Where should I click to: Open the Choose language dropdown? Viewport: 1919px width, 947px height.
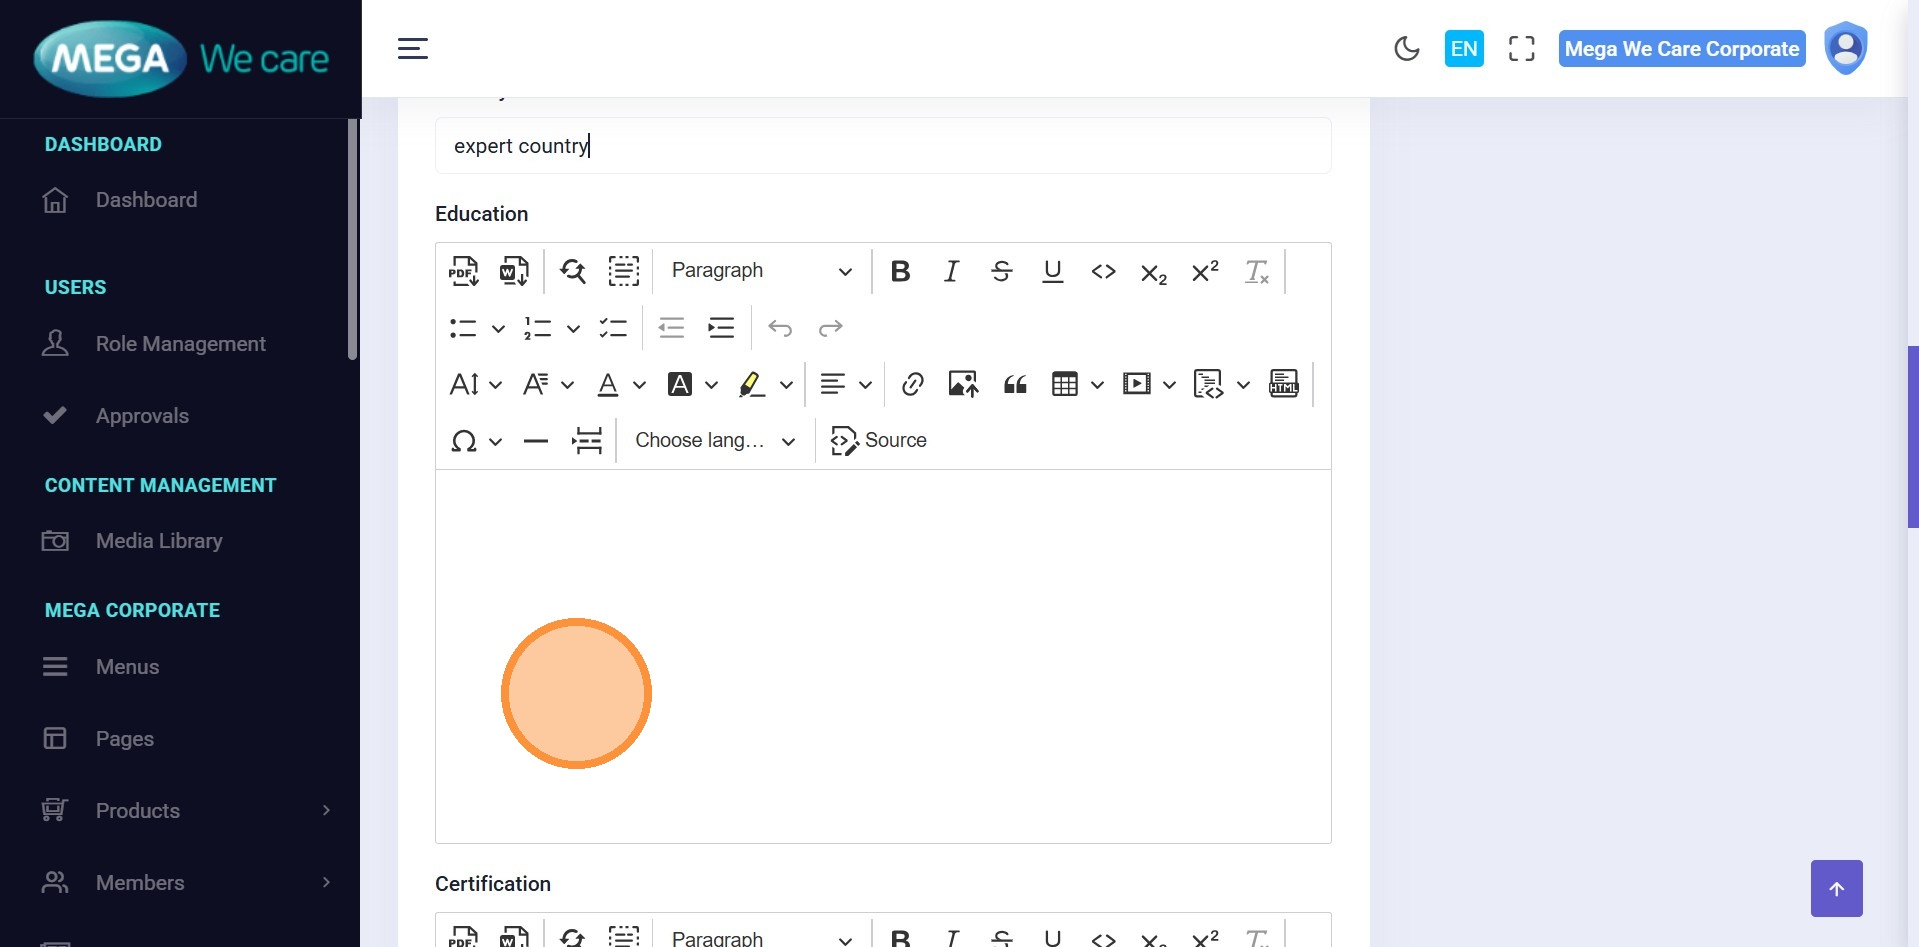click(715, 441)
